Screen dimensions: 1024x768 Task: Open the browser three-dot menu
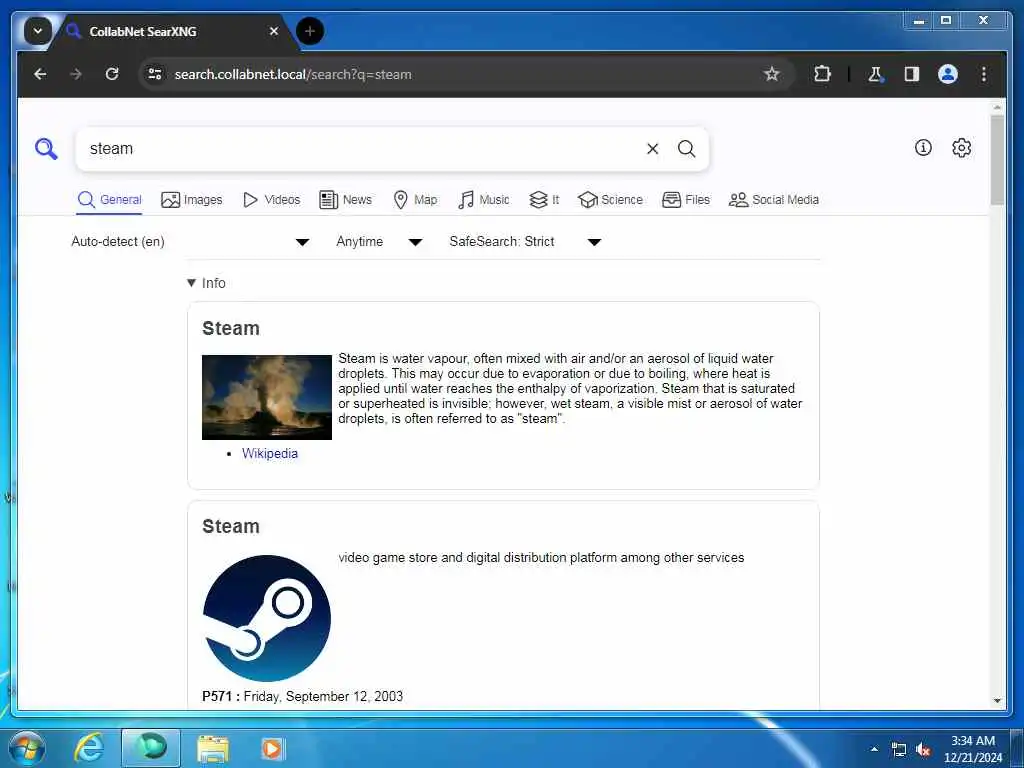coord(984,74)
